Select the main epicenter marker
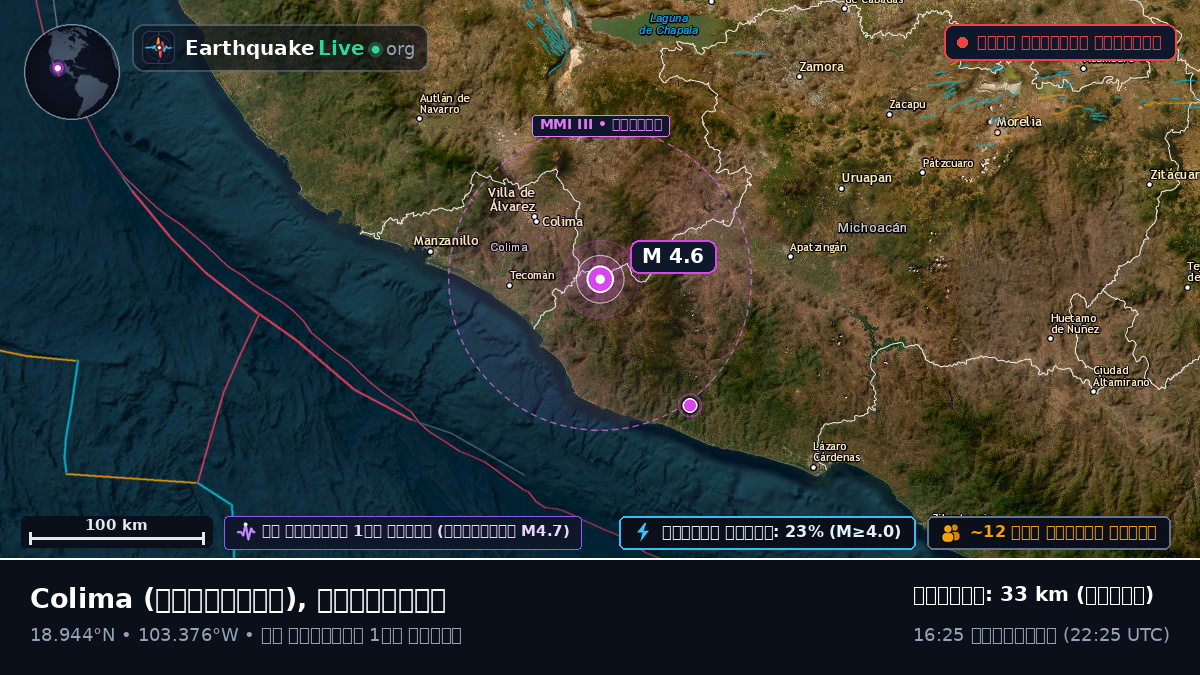 point(600,279)
